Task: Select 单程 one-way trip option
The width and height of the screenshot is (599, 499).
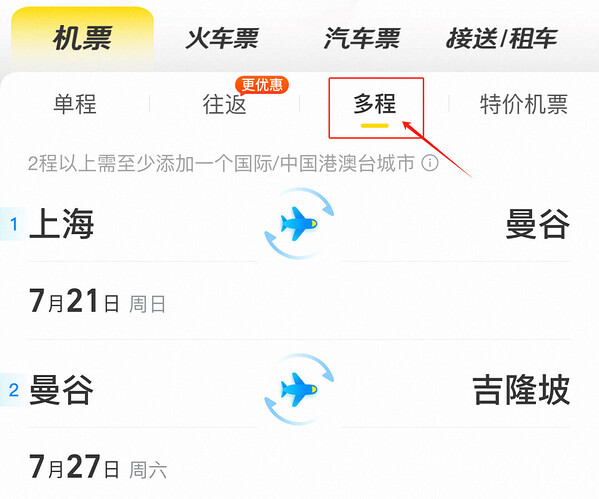Action: (x=75, y=104)
